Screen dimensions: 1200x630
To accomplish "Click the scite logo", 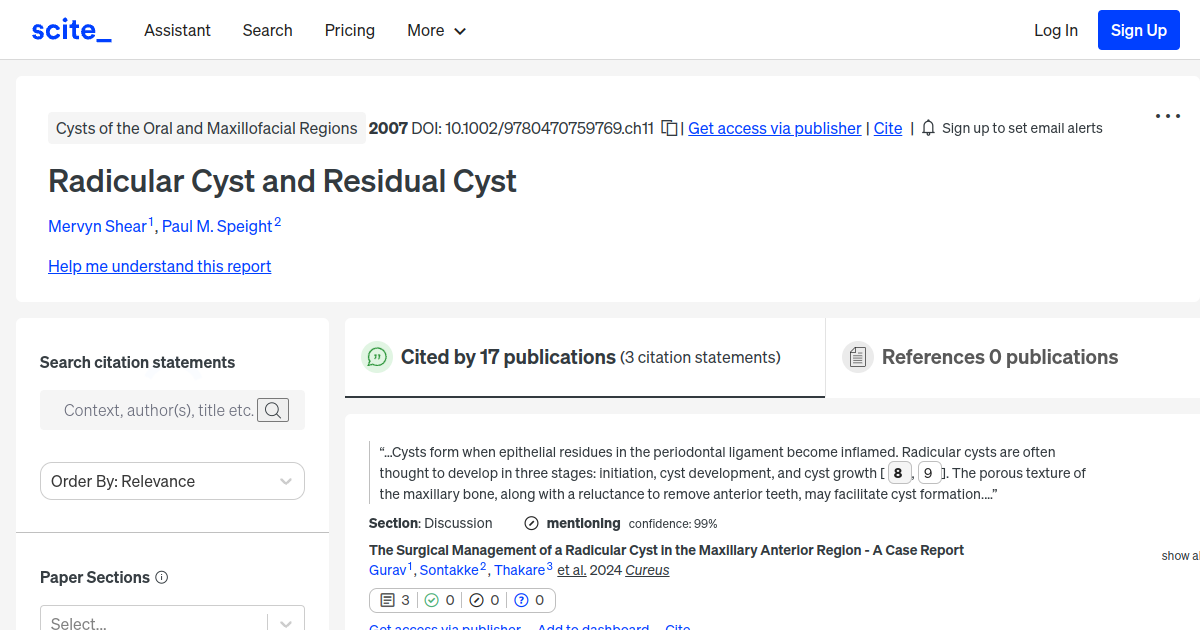I will [70, 29].
